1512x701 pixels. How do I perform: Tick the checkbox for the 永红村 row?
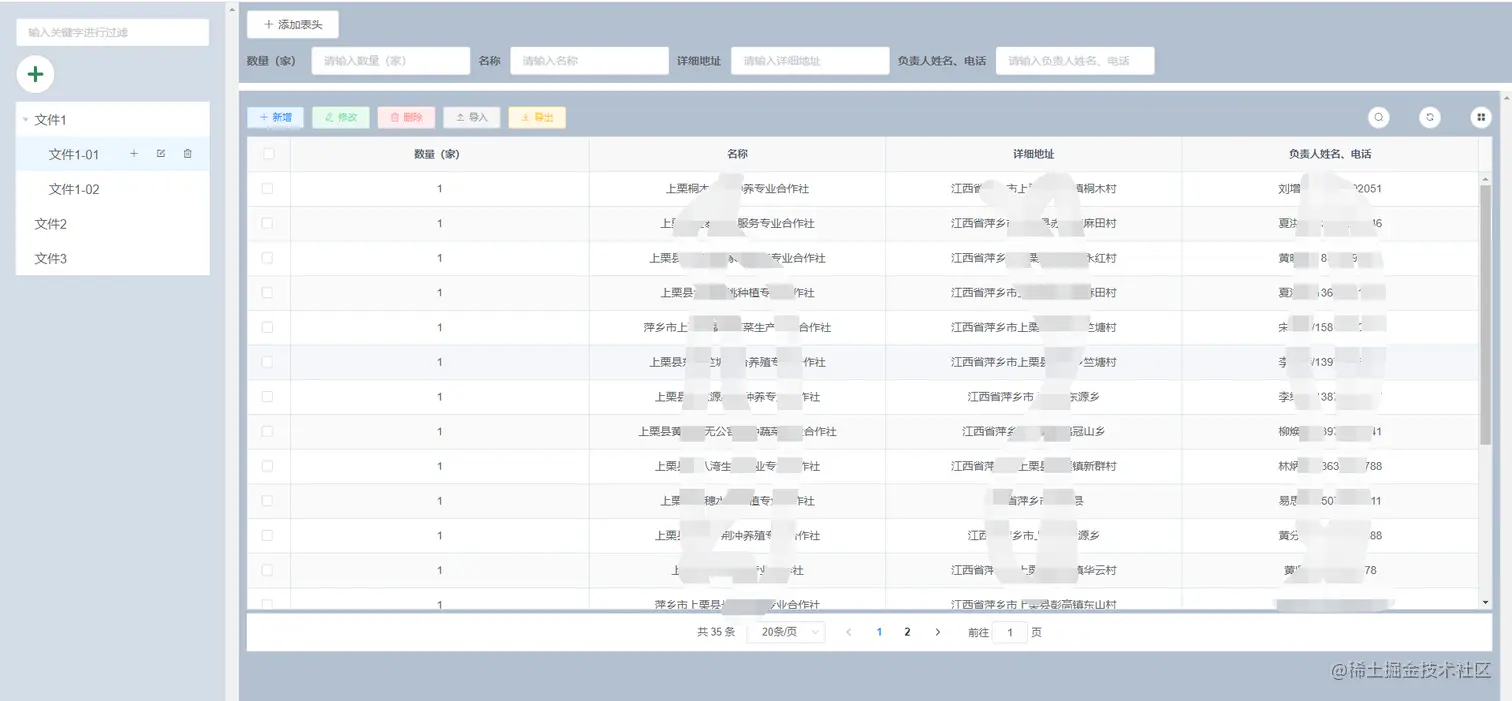268,258
